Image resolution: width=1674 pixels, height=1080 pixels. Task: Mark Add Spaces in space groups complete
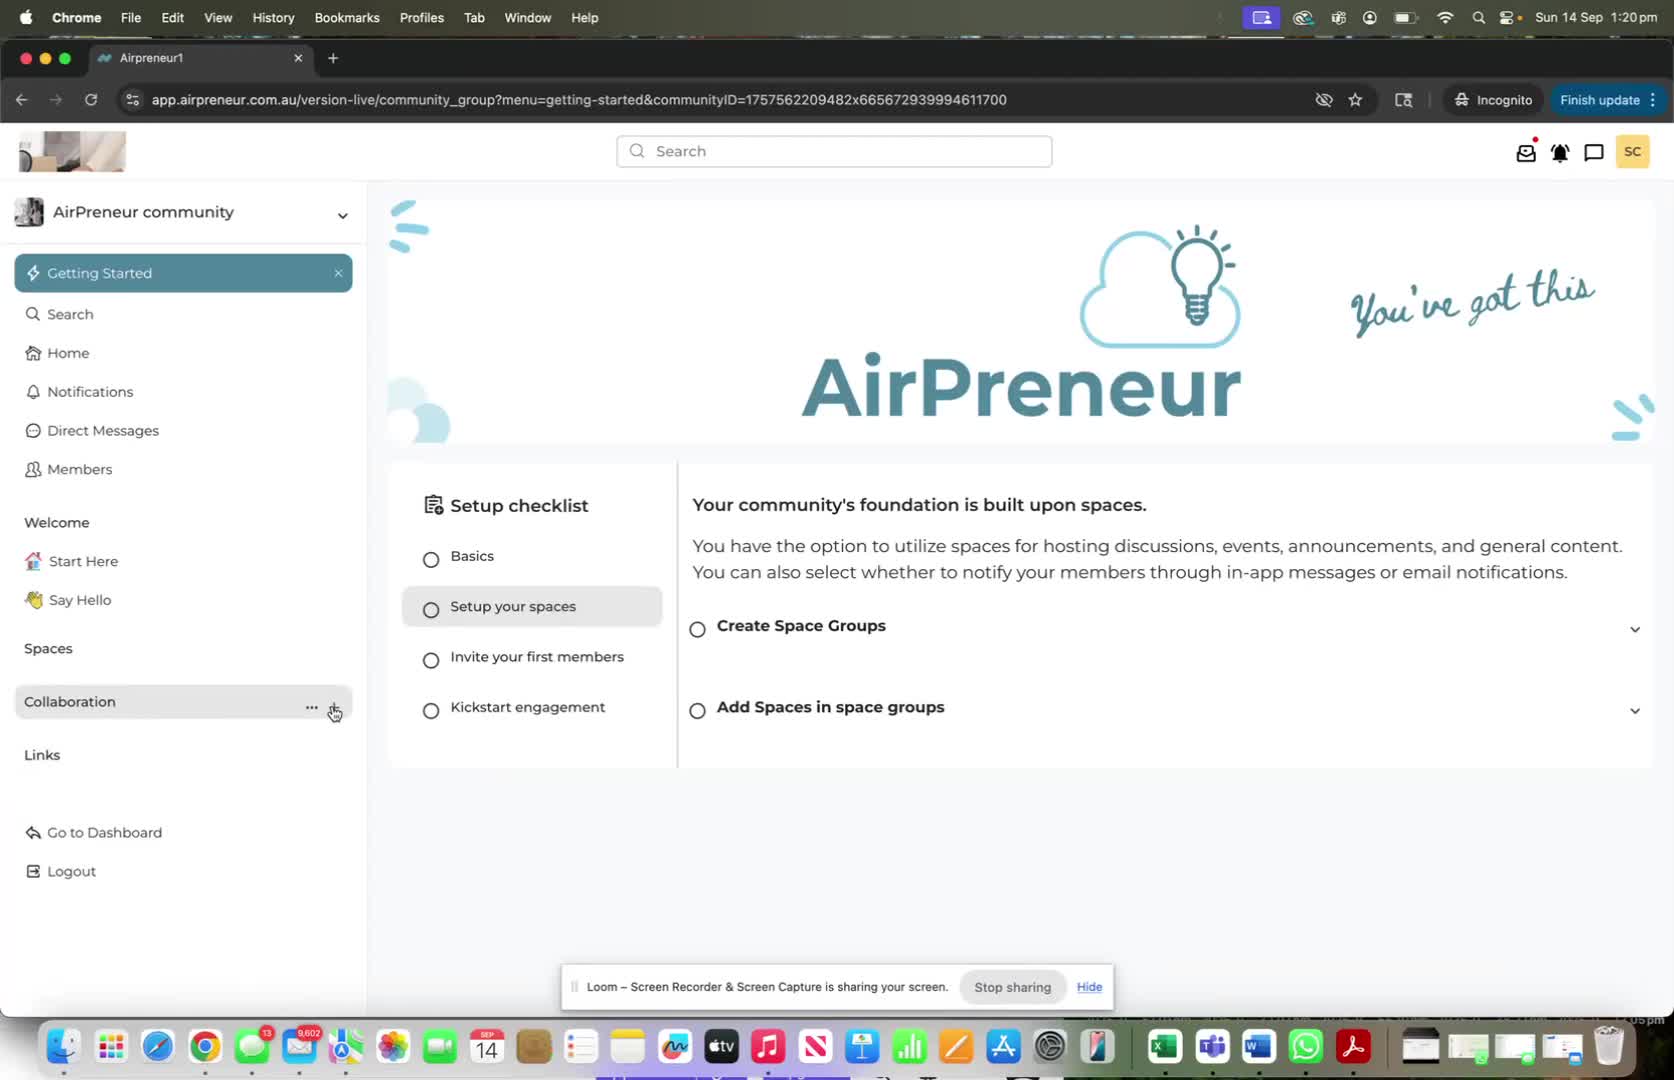pos(697,711)
